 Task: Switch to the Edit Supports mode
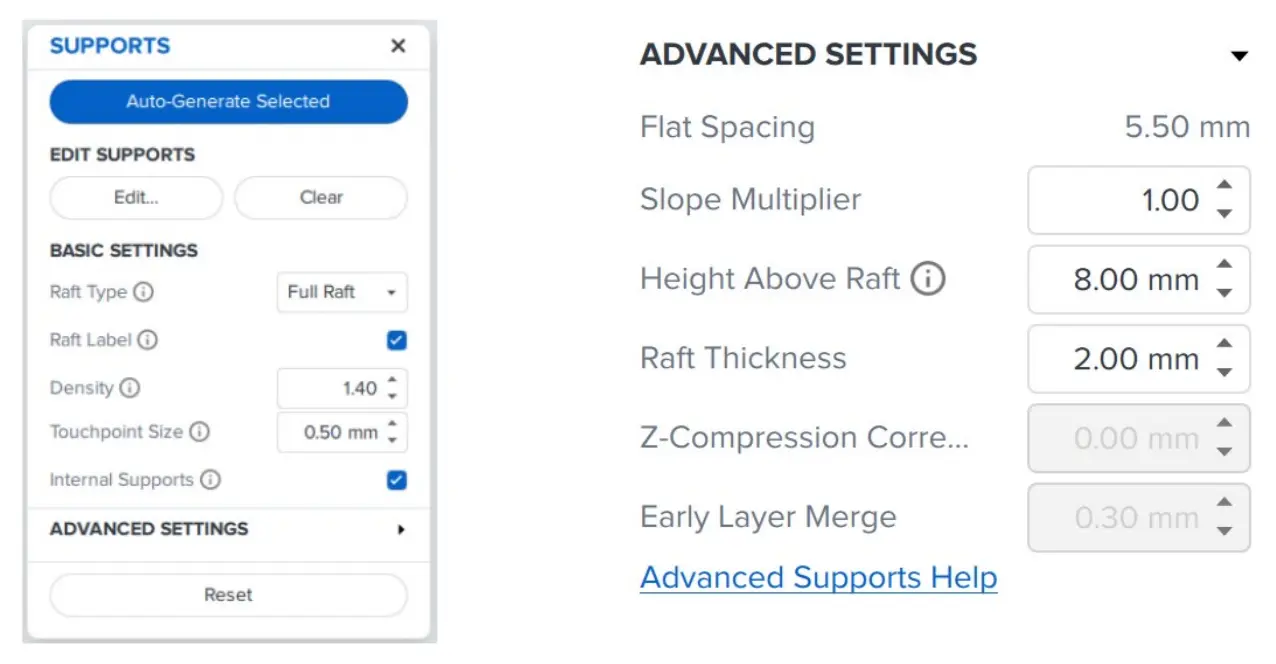pos(135,197)
